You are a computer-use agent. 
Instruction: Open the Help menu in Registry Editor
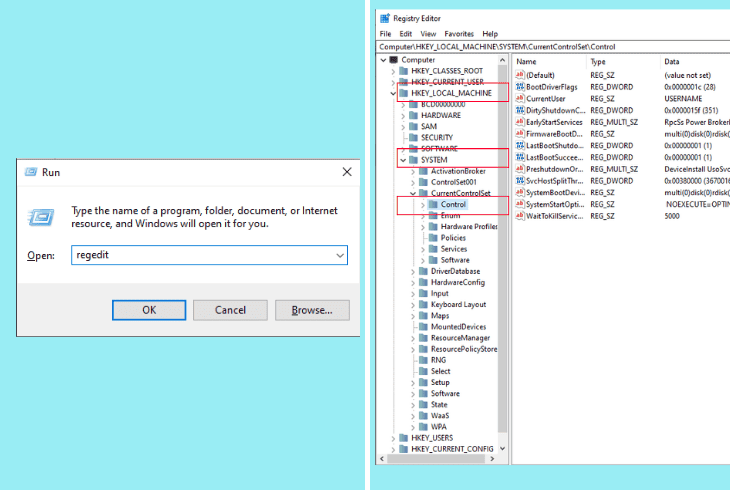tap(490, 34)
